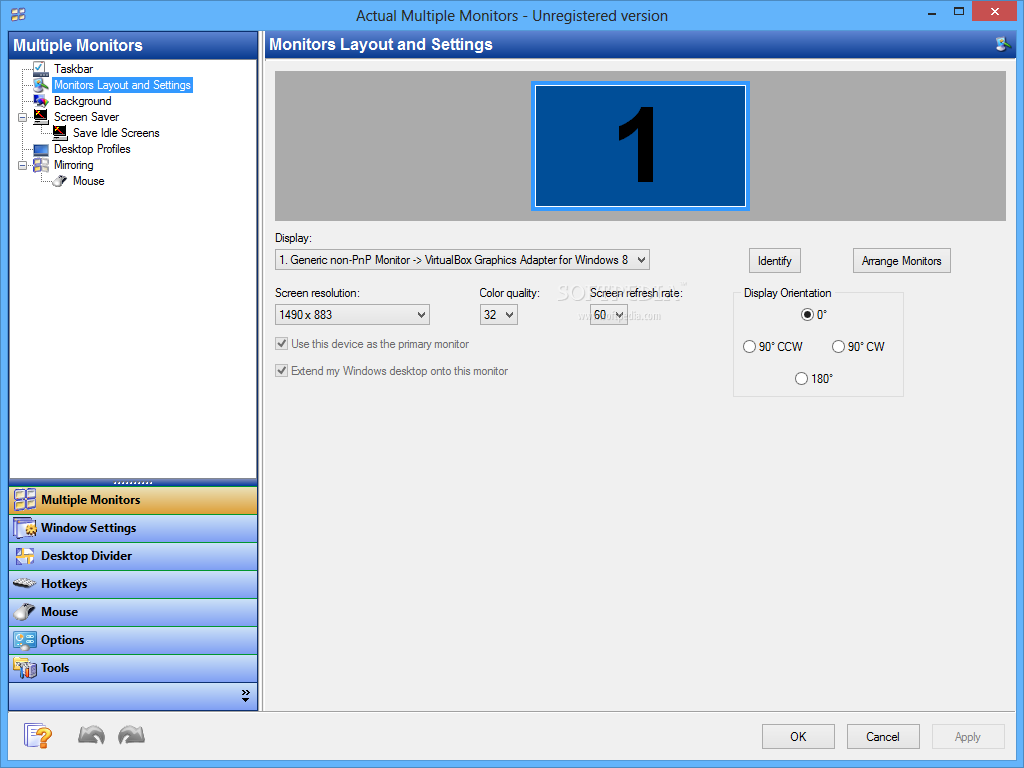This screenshot has width=1024, height=768.
Task: Open the Screen refresh rate dropdown
Action: pyautogui.click(x=609, y=315)
